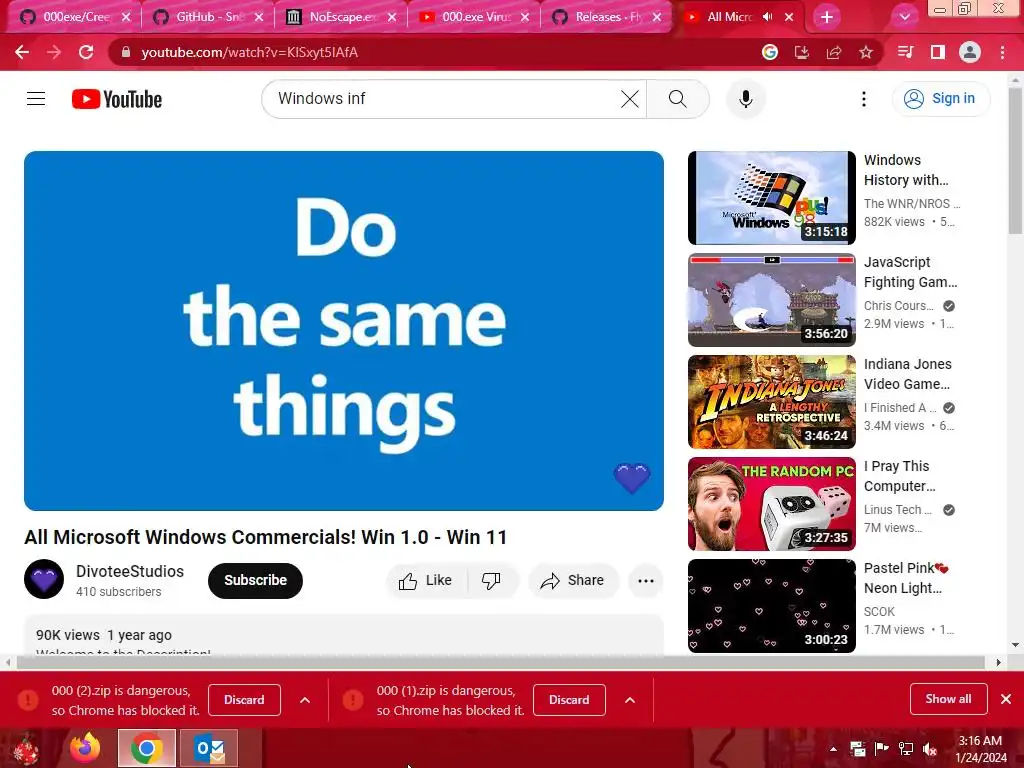1024x768 pixels.
Task: Click the vertical page scrollbar thumb
Action: point(1015,160)
